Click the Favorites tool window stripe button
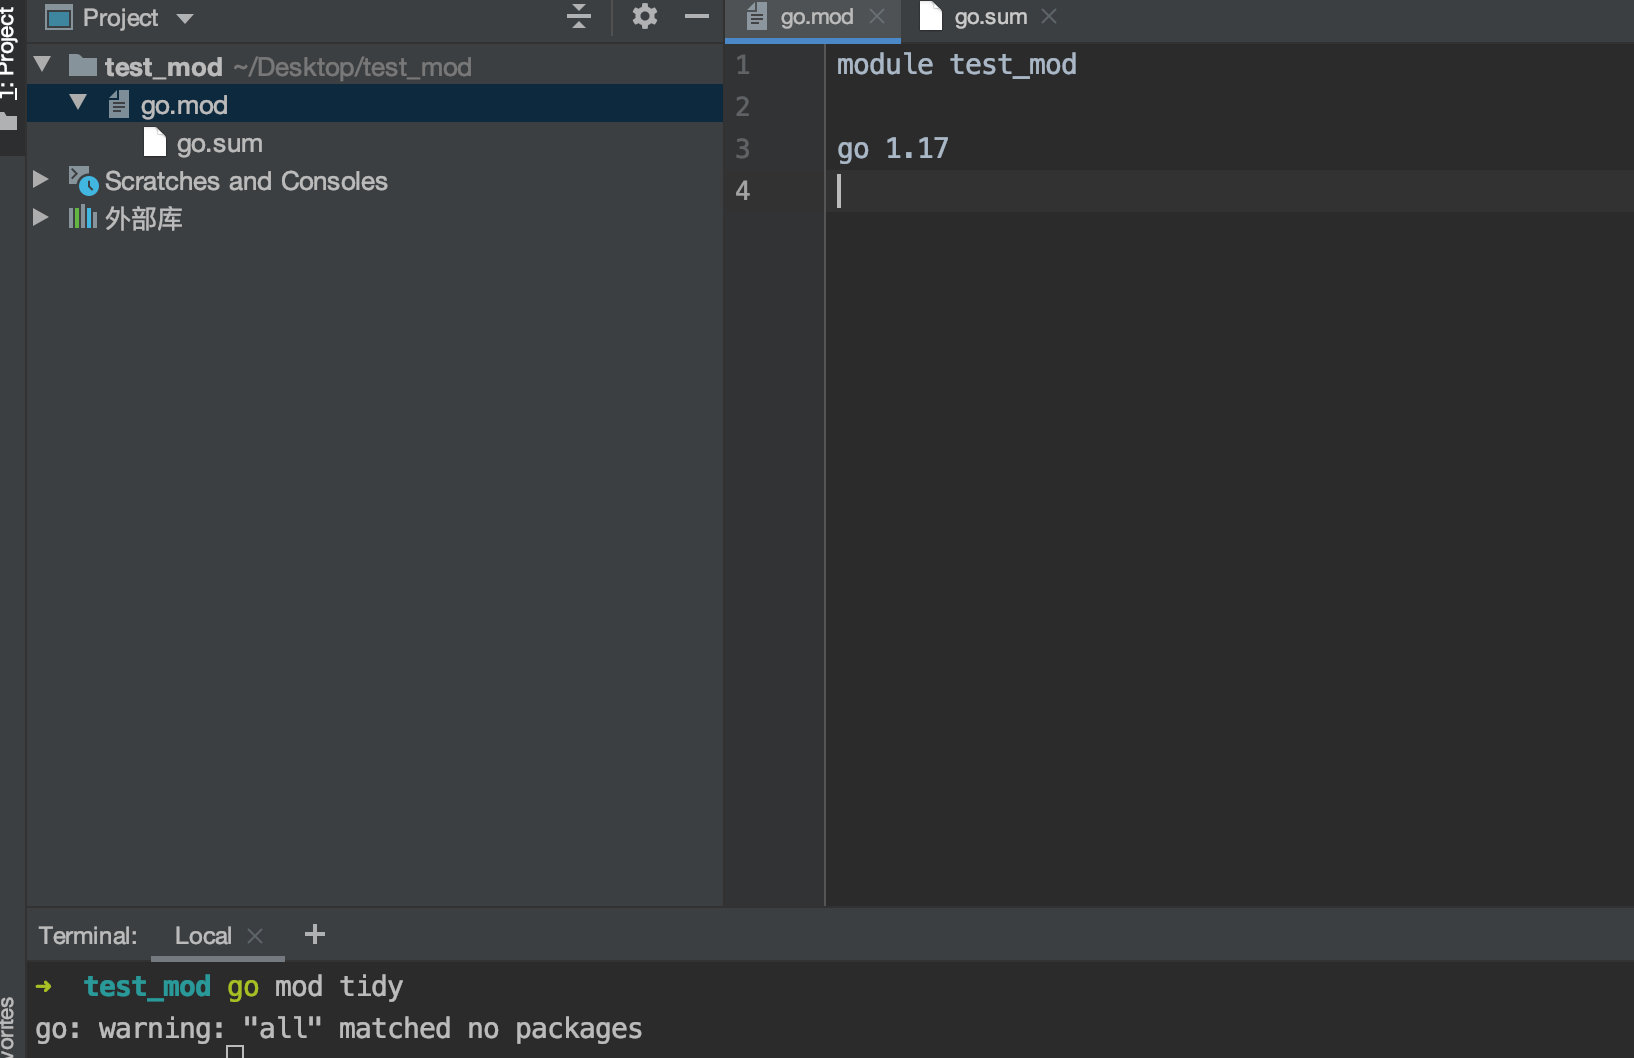1634x1058 pixels. 10,1020
